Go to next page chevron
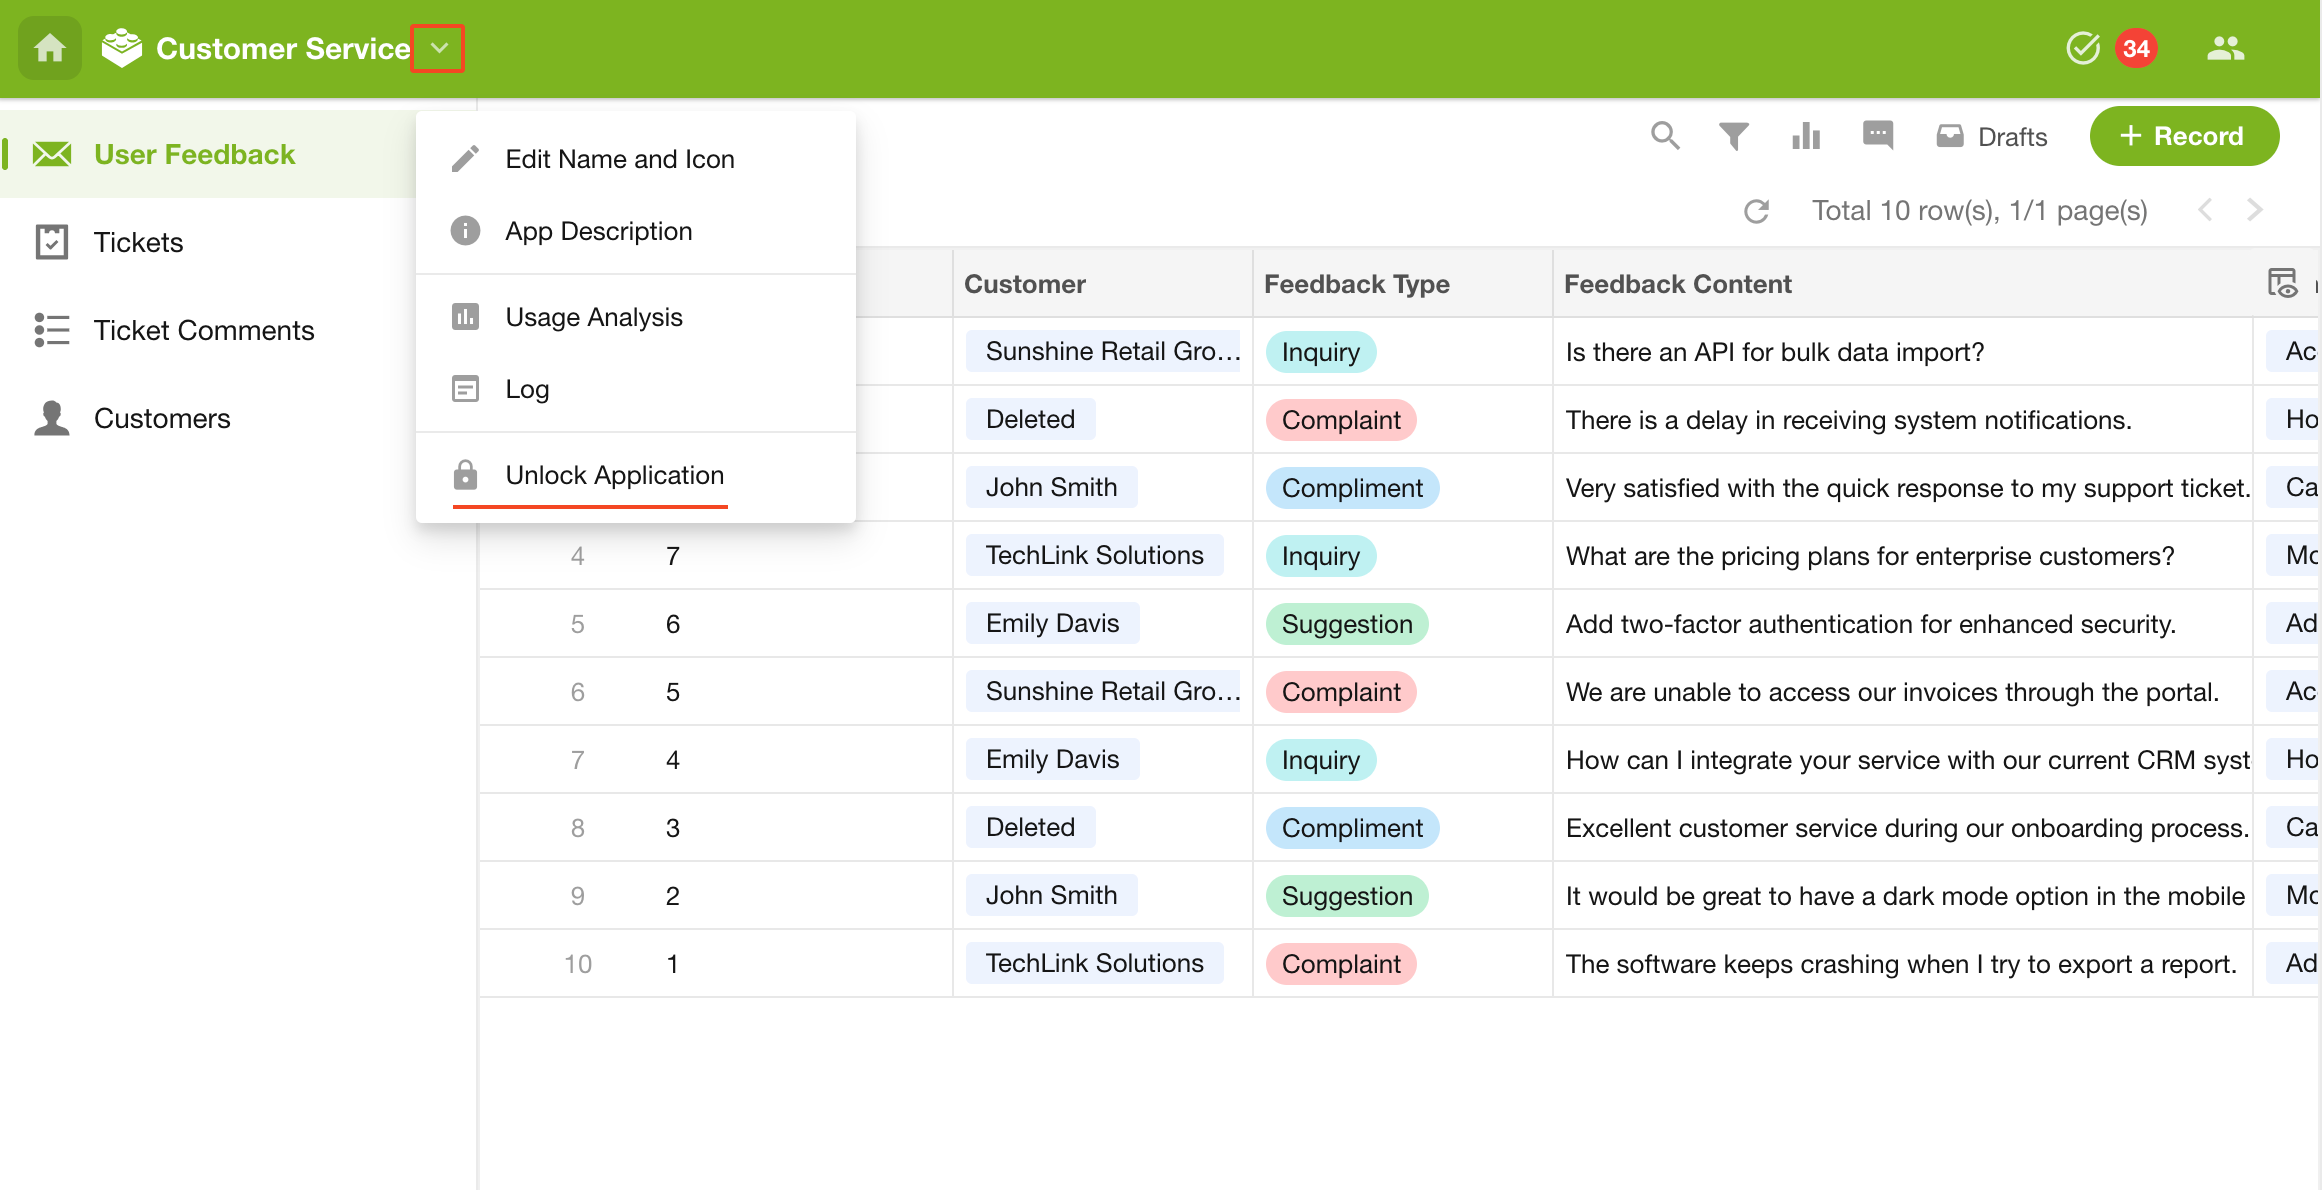Screen dimensions: 2324x1190 [x=2254, y=210]
